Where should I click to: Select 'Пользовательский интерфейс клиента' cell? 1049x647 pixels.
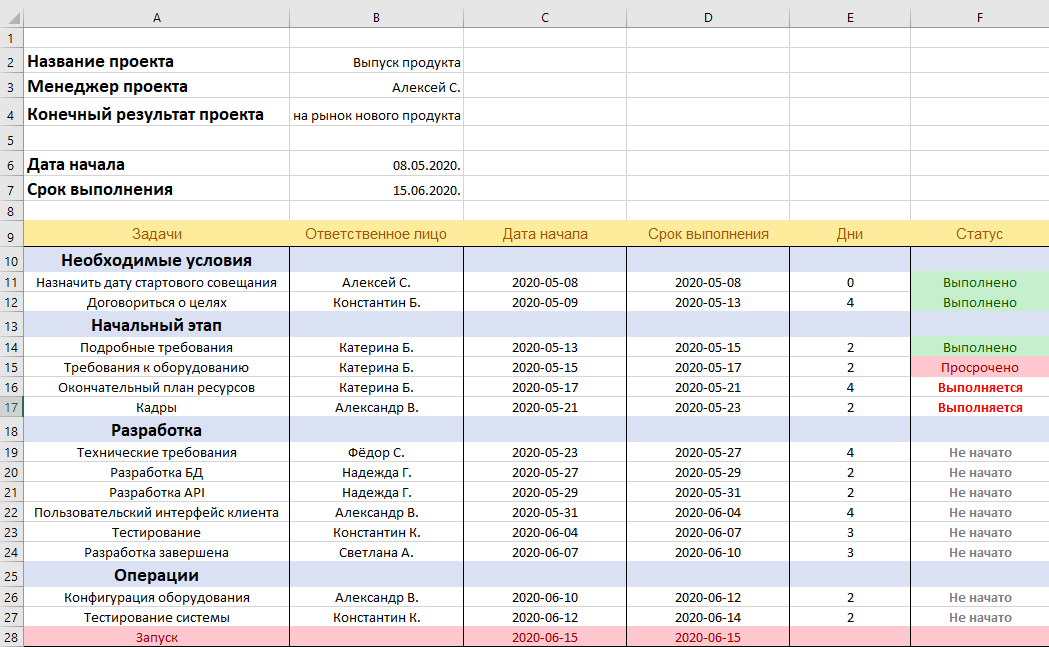(x=157, y=513)
